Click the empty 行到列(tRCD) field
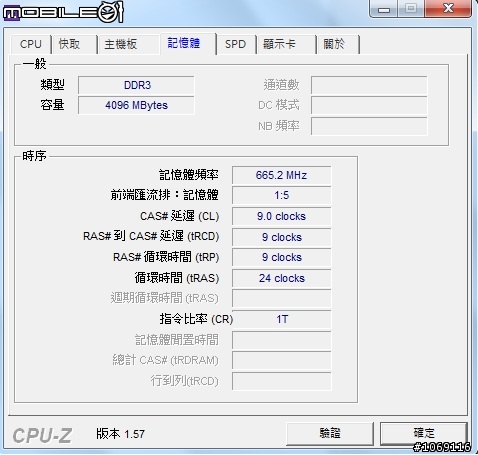The height and width of the screenshot is (455, 478). [282, 381]
